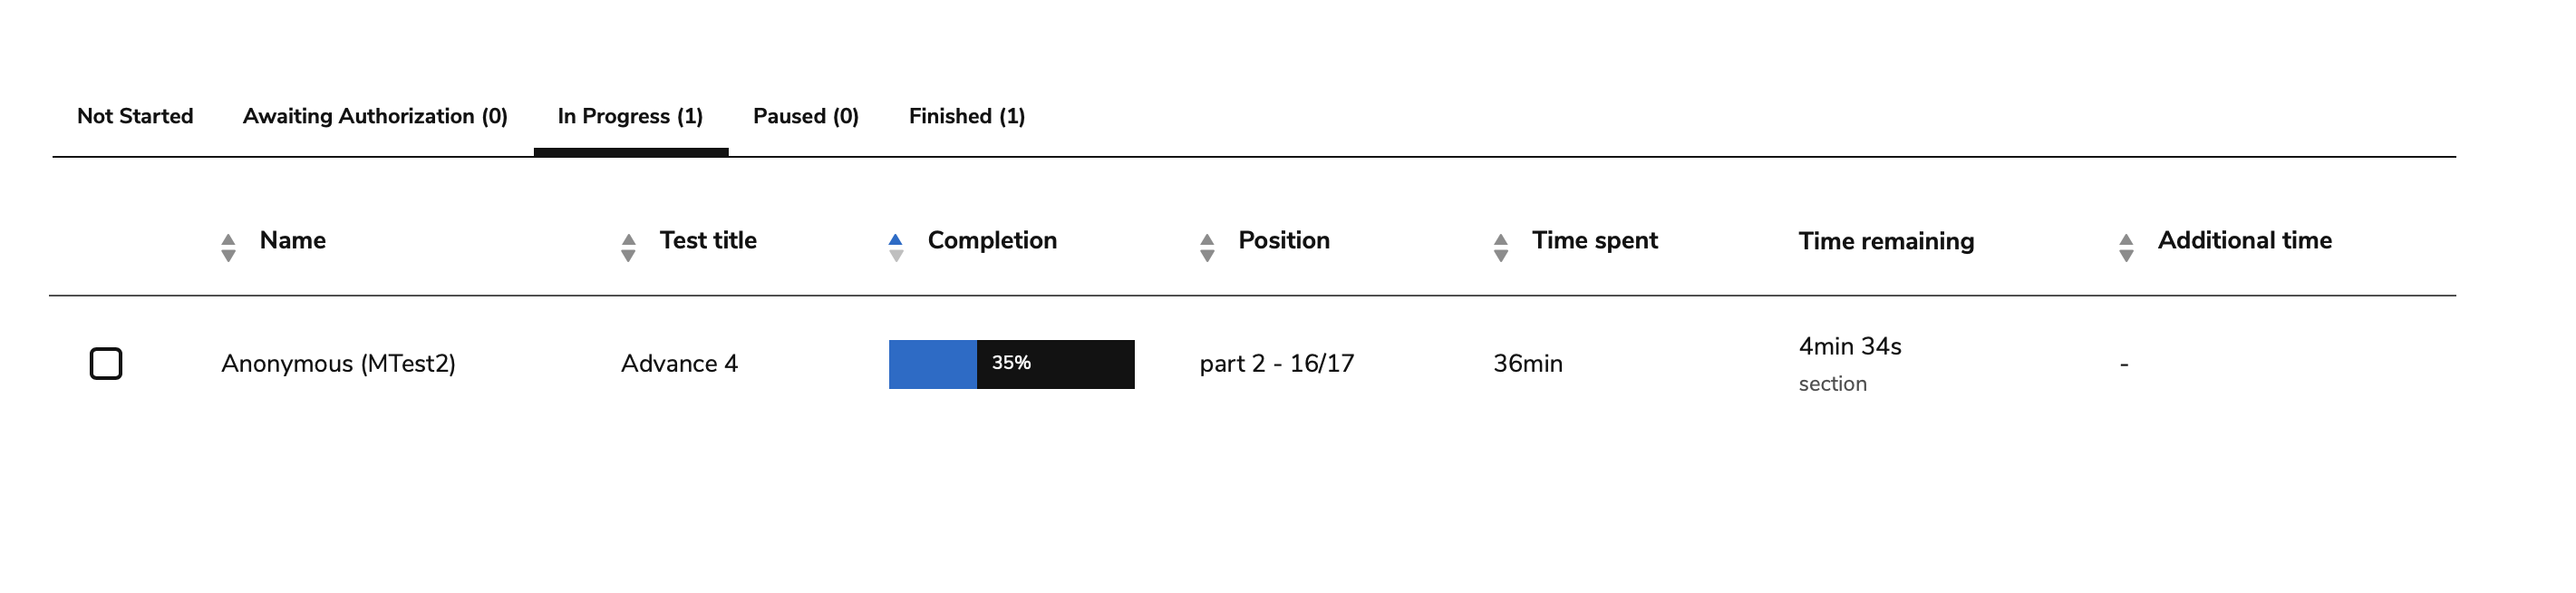2576x593 pixels.
Task: Click the Time remaining column header
Action: coord(1886,241)
